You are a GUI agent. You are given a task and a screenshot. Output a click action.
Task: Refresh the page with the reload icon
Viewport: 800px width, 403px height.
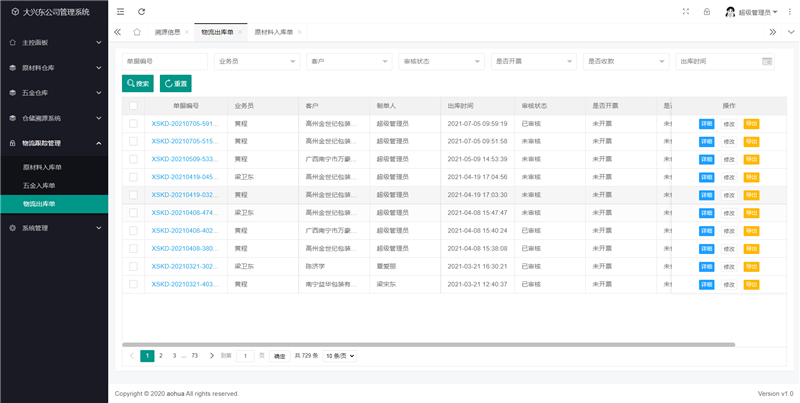[142, 12]
